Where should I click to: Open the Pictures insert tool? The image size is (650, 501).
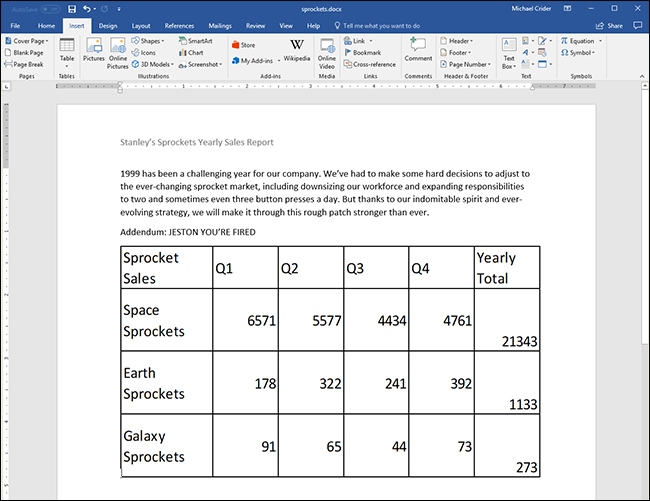(x=94, y=51)
